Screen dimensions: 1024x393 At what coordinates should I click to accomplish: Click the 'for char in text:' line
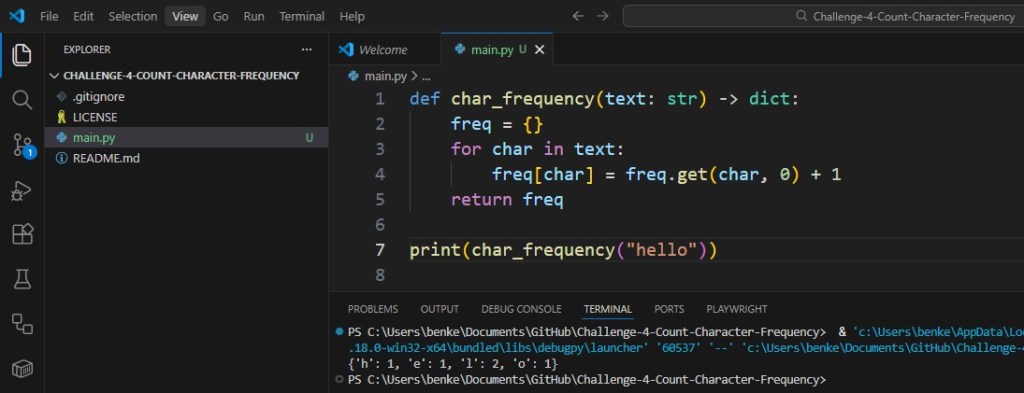538,149
